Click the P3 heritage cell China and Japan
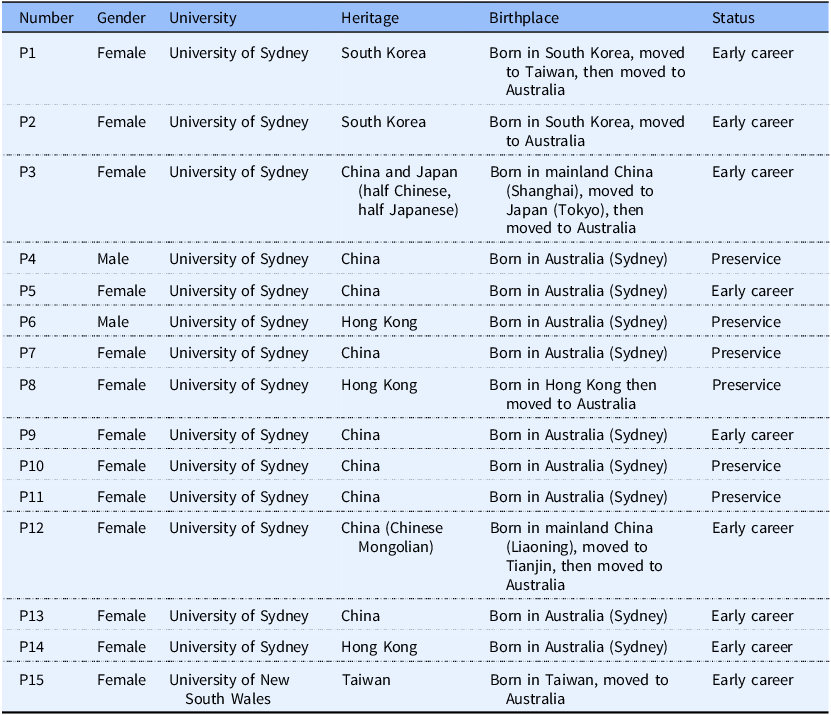The width and height of the screenshot is (831, 715). (400, 190)
